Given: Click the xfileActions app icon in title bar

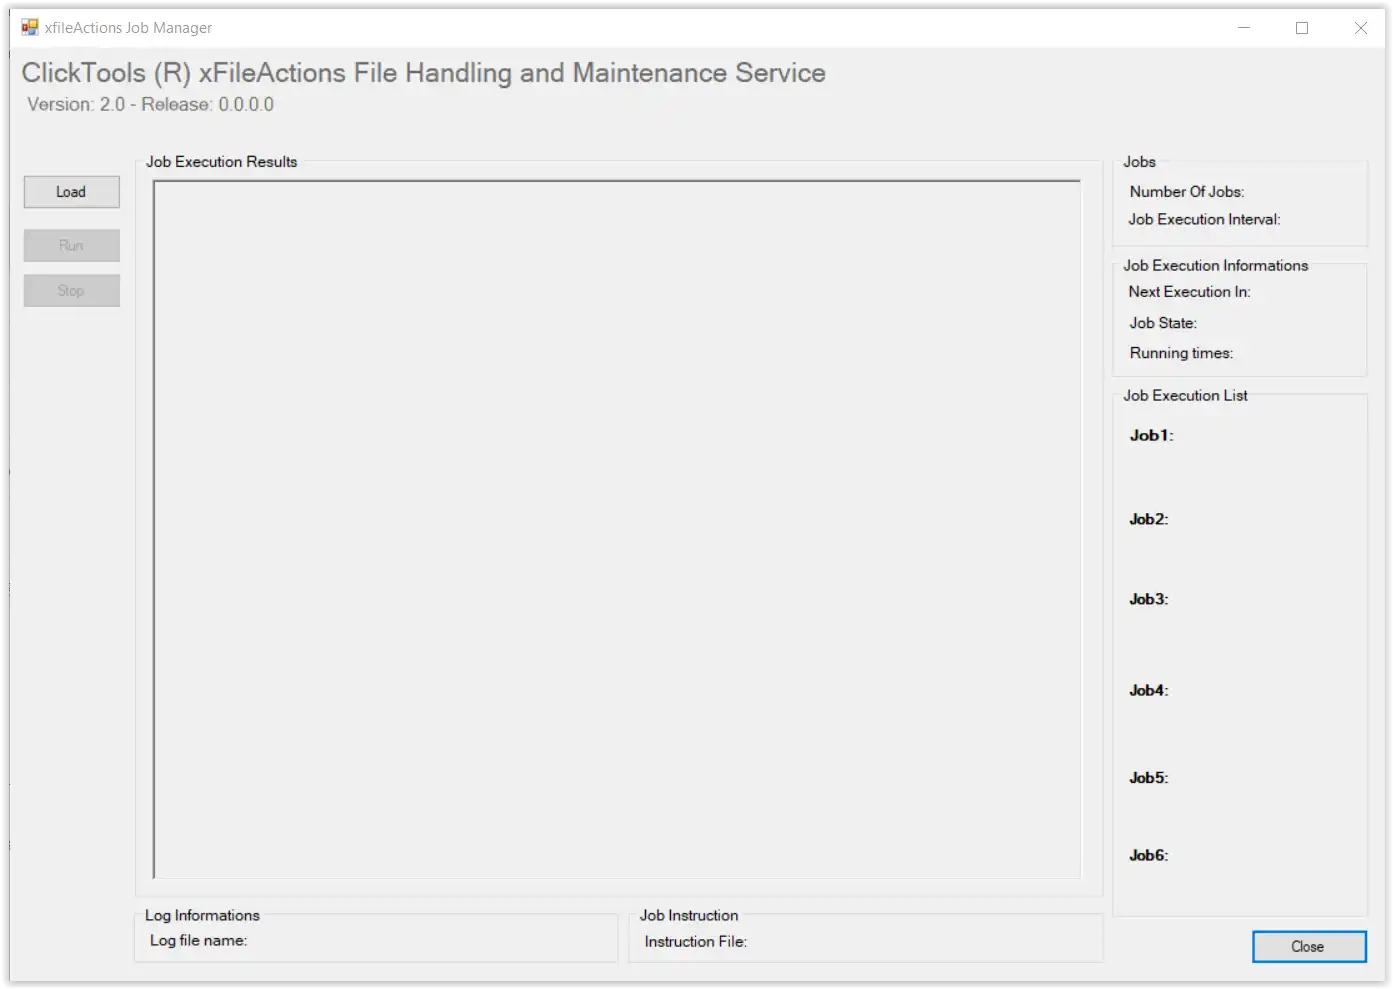Looking at the screenshot, I should pyautogui.click(x=30, y=27).
